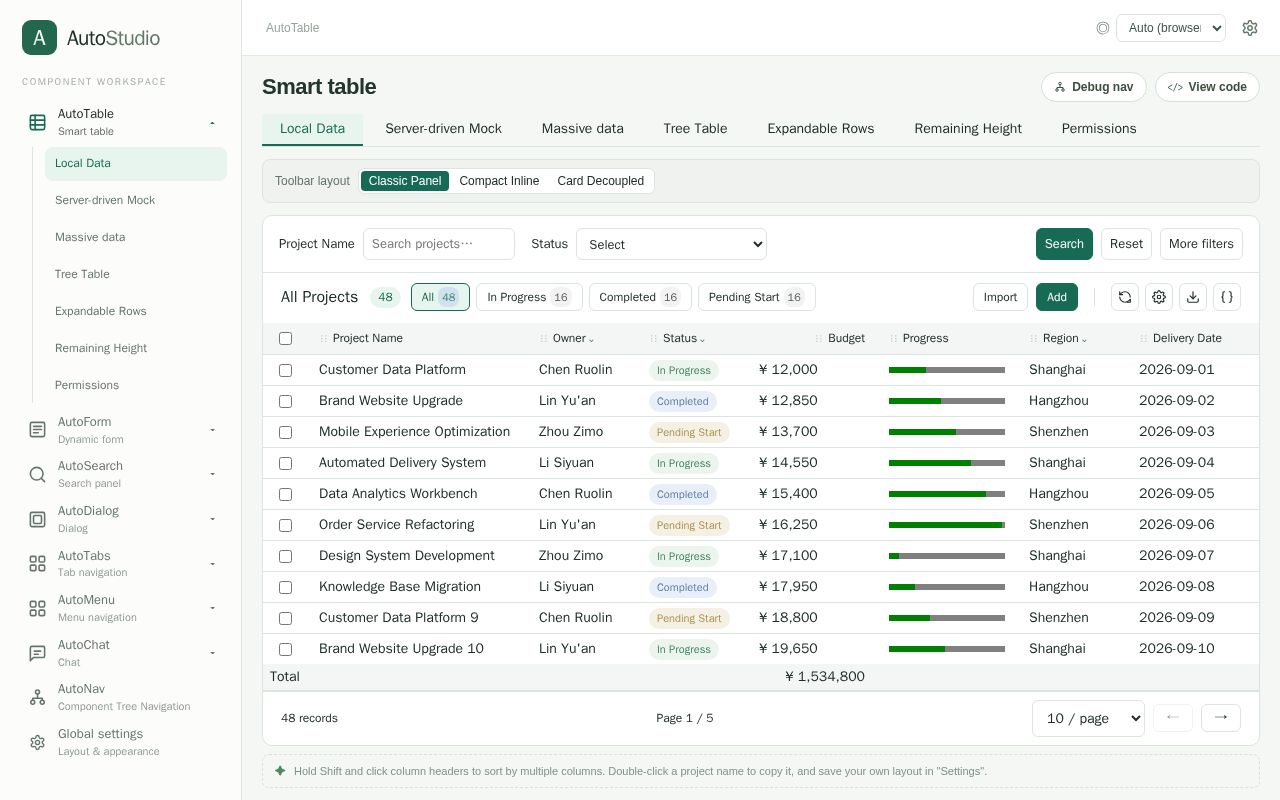Switch to the Tree Table tab
The width and height of the screenshot is (1280, 800).
(x=695, y=129)
